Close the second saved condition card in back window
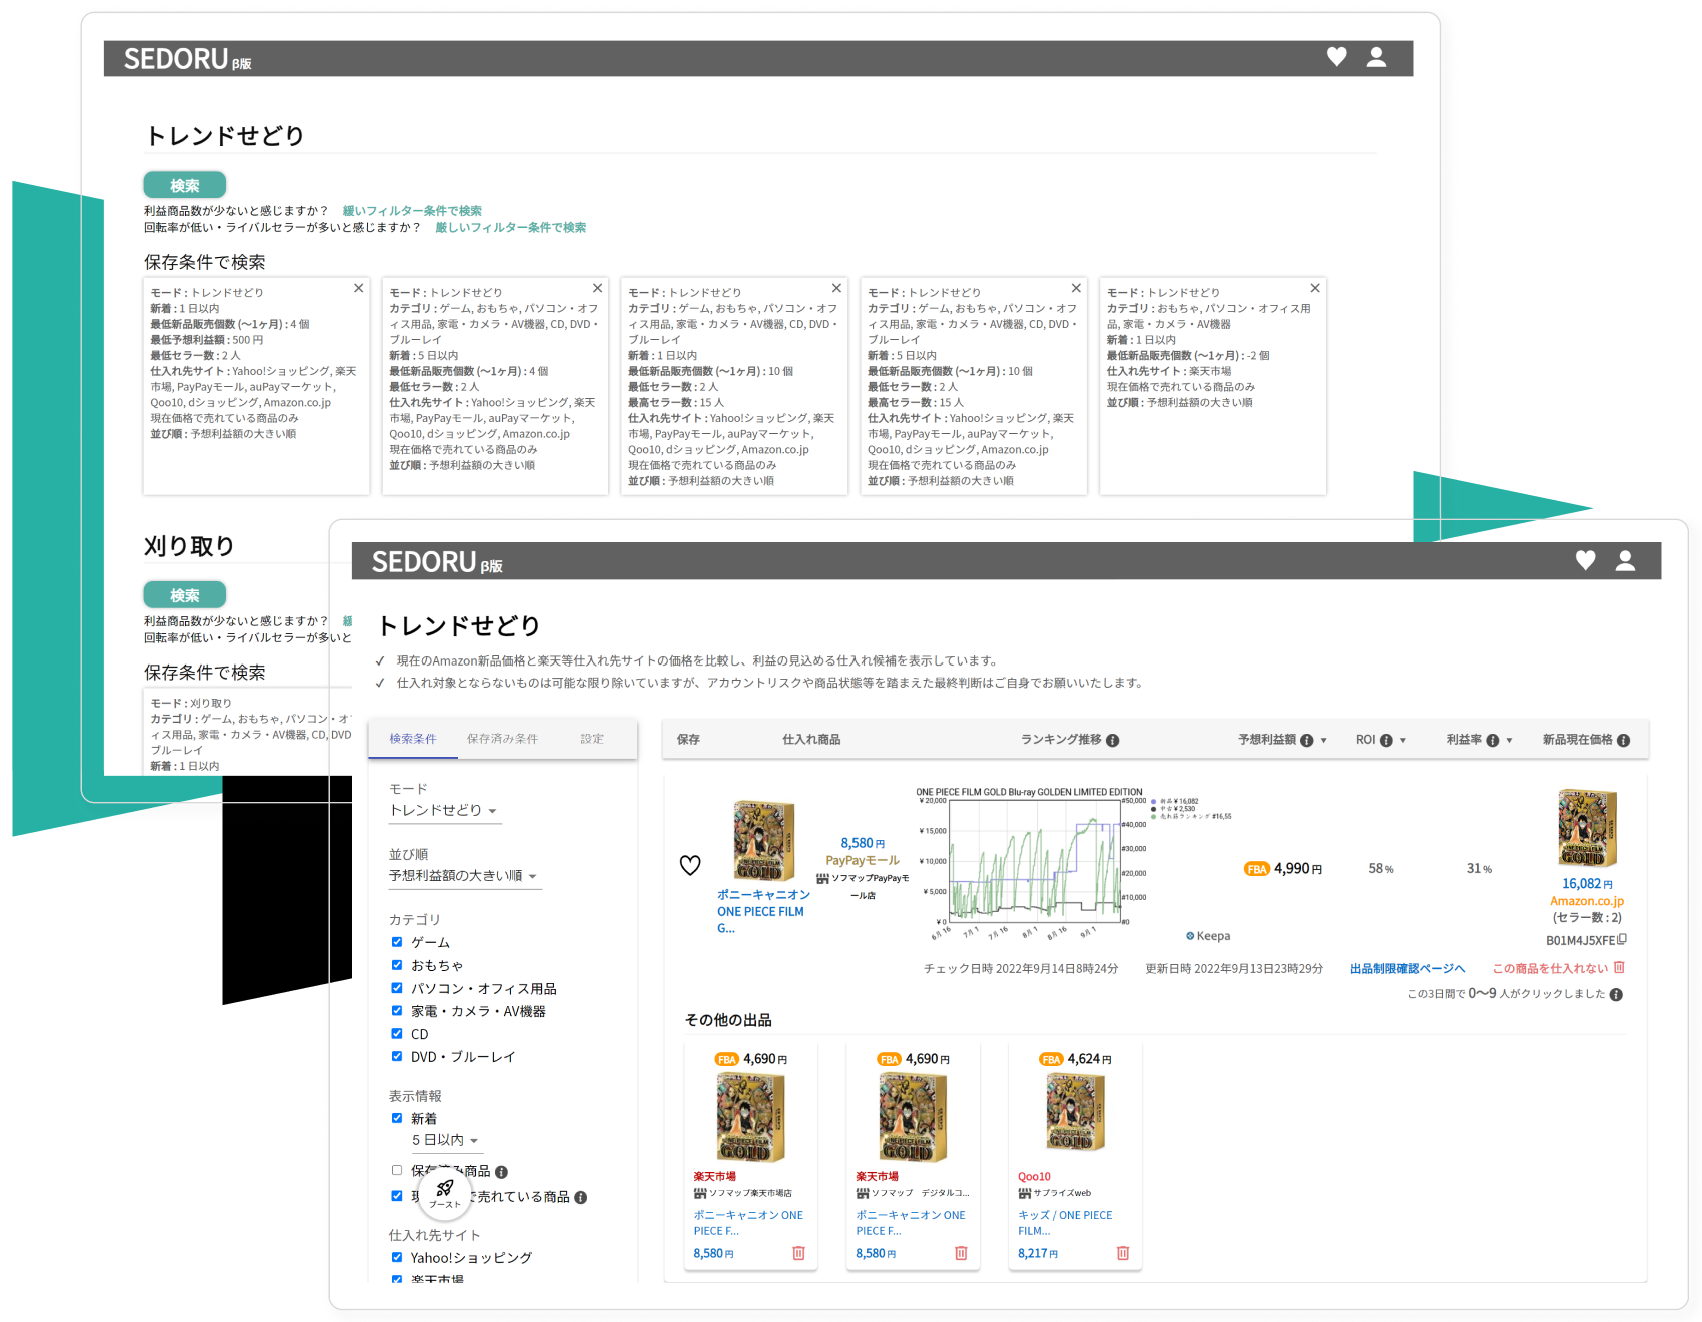The width and height of the screenshot is (1702, 1322). (x=597, y=288)
